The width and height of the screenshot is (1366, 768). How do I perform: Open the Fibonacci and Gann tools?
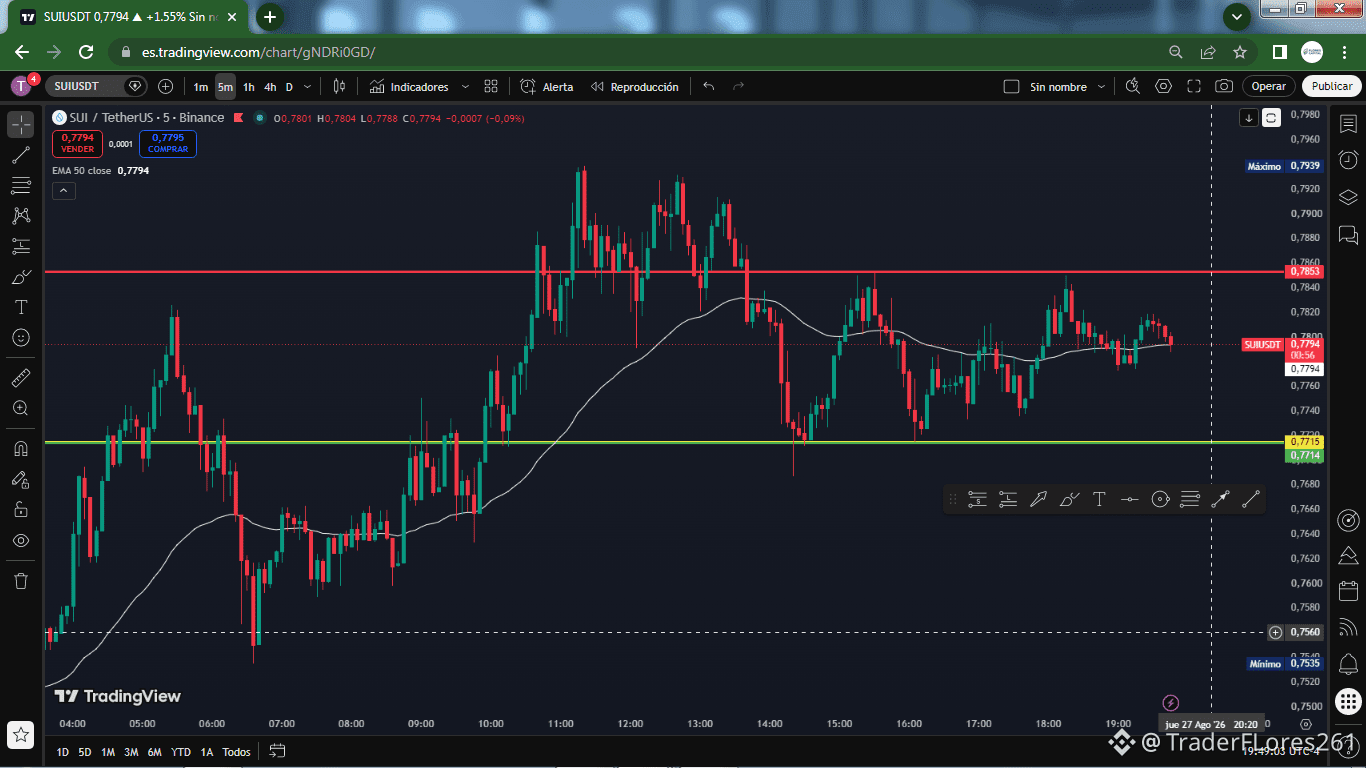[x=21, y=185]
